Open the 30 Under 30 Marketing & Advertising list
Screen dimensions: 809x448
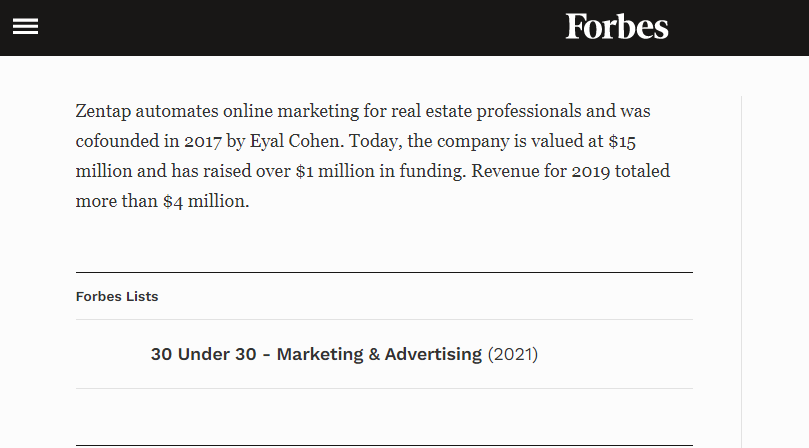click(x=316, y=354)
